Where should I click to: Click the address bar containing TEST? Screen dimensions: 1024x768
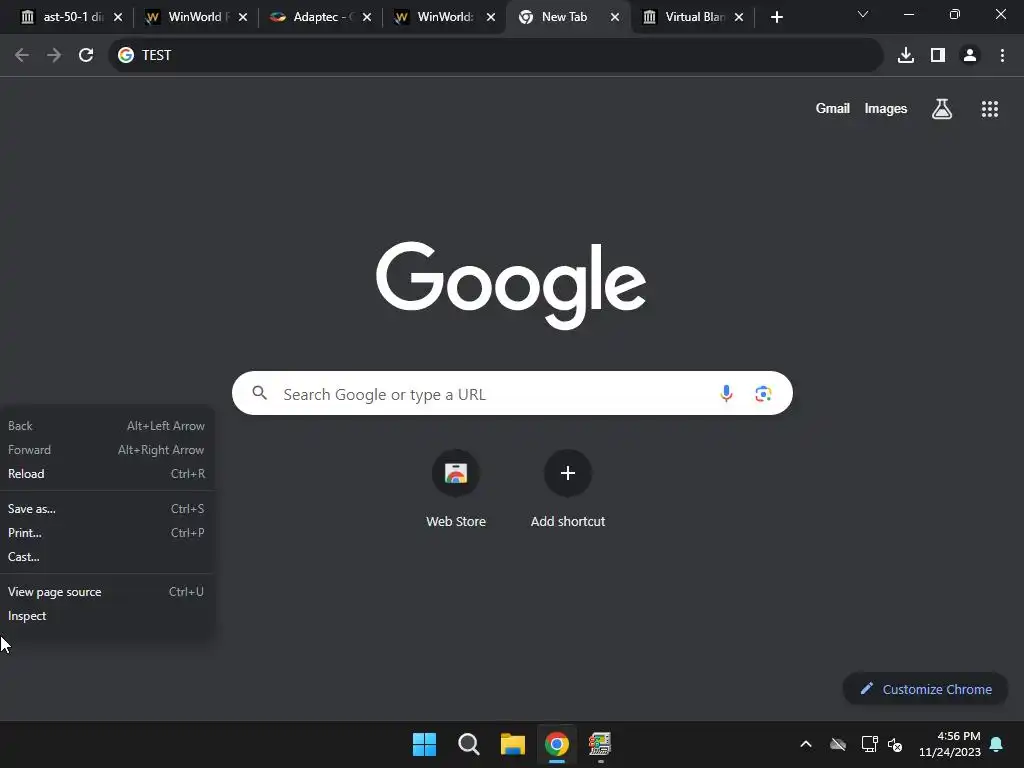[496, 55]
